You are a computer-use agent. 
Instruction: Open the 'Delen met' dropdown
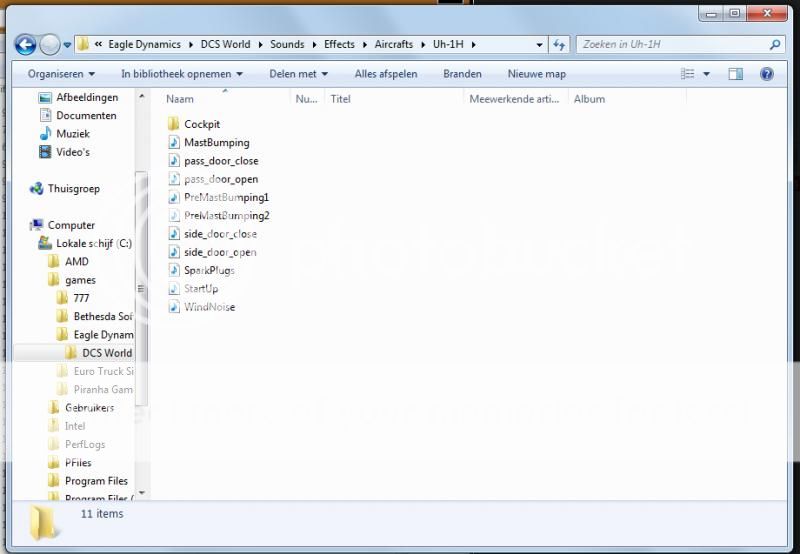[299, 74]
